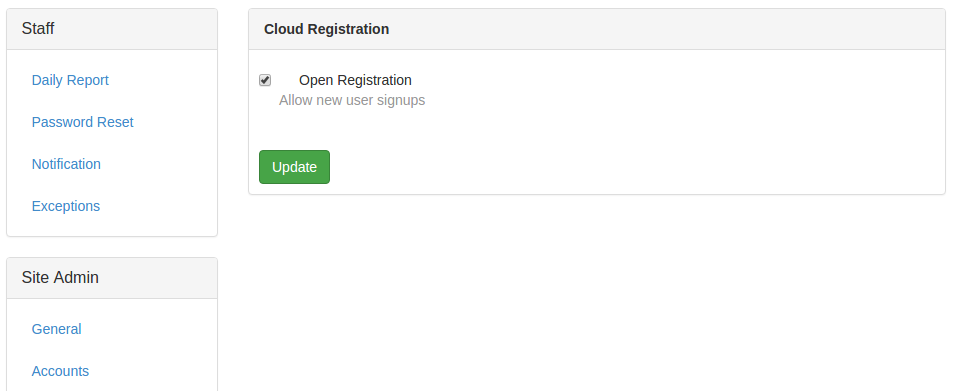Open the Daily Report page
The height and width of the screenshot is (391, 954).
tap(70, 80)
